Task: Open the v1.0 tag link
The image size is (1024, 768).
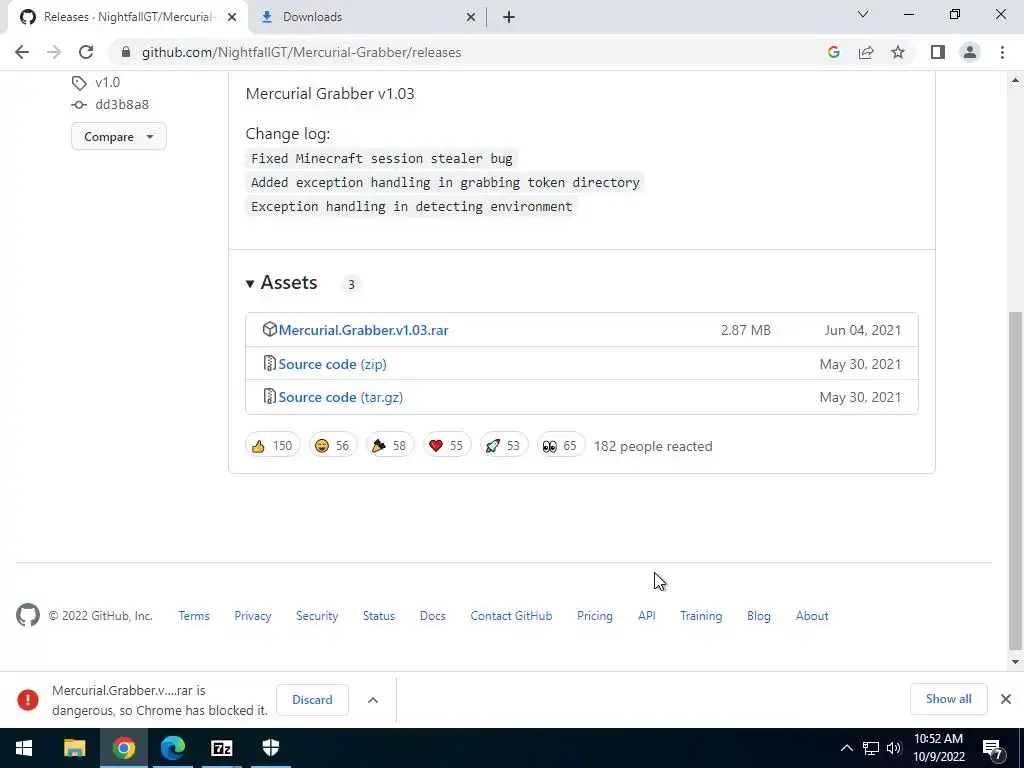Action: coord(108,82)
